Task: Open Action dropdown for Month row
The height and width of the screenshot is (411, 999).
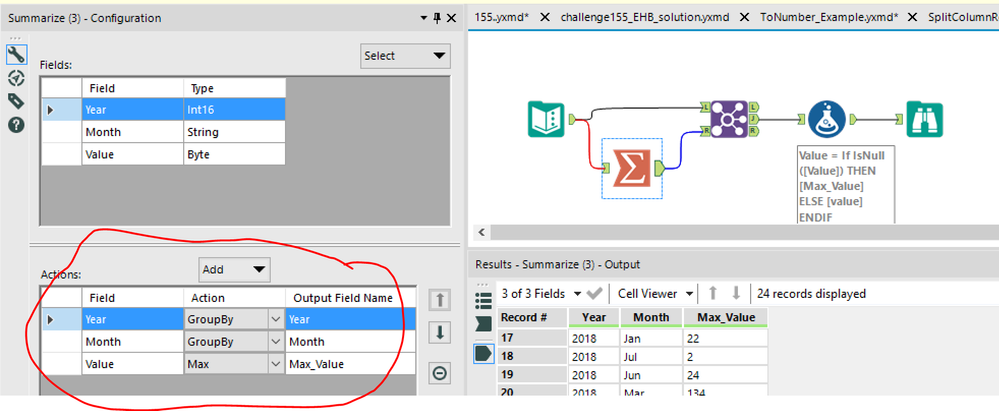Action: coord(275,342)
